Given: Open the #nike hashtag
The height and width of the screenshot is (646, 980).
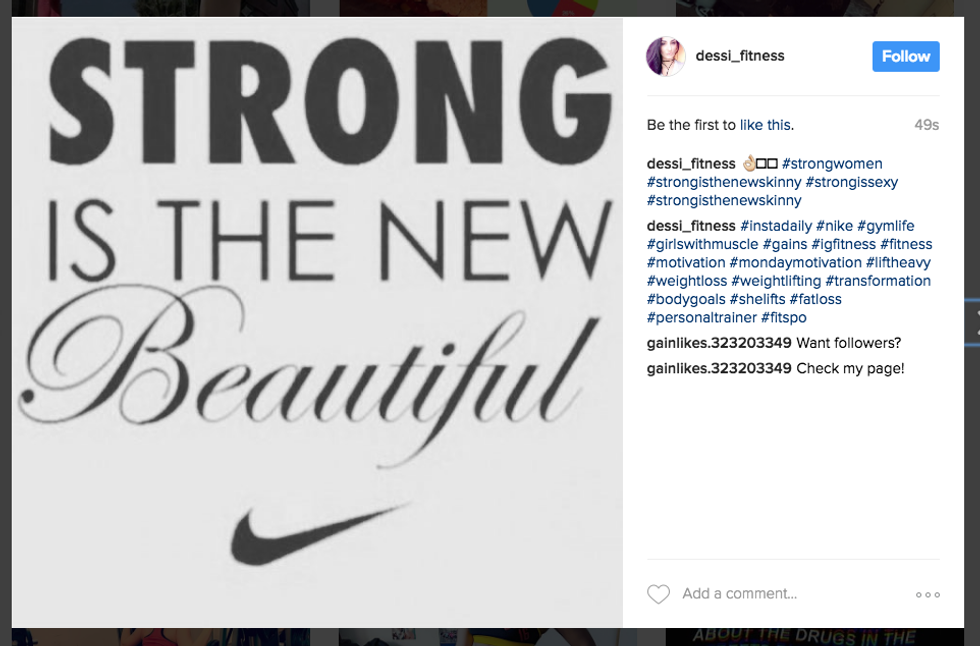Looking at the screenshot, I should 836,226.
